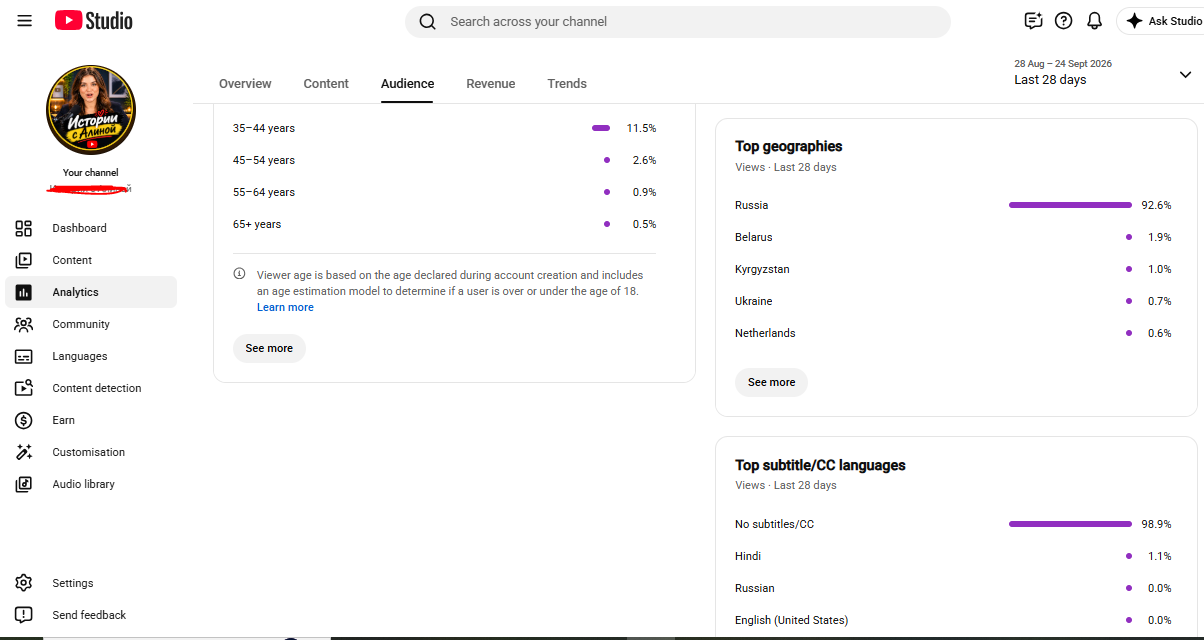Click the help question mark icon
Viewport: 1204px width, 640px height.
[x=1064, y=21]
